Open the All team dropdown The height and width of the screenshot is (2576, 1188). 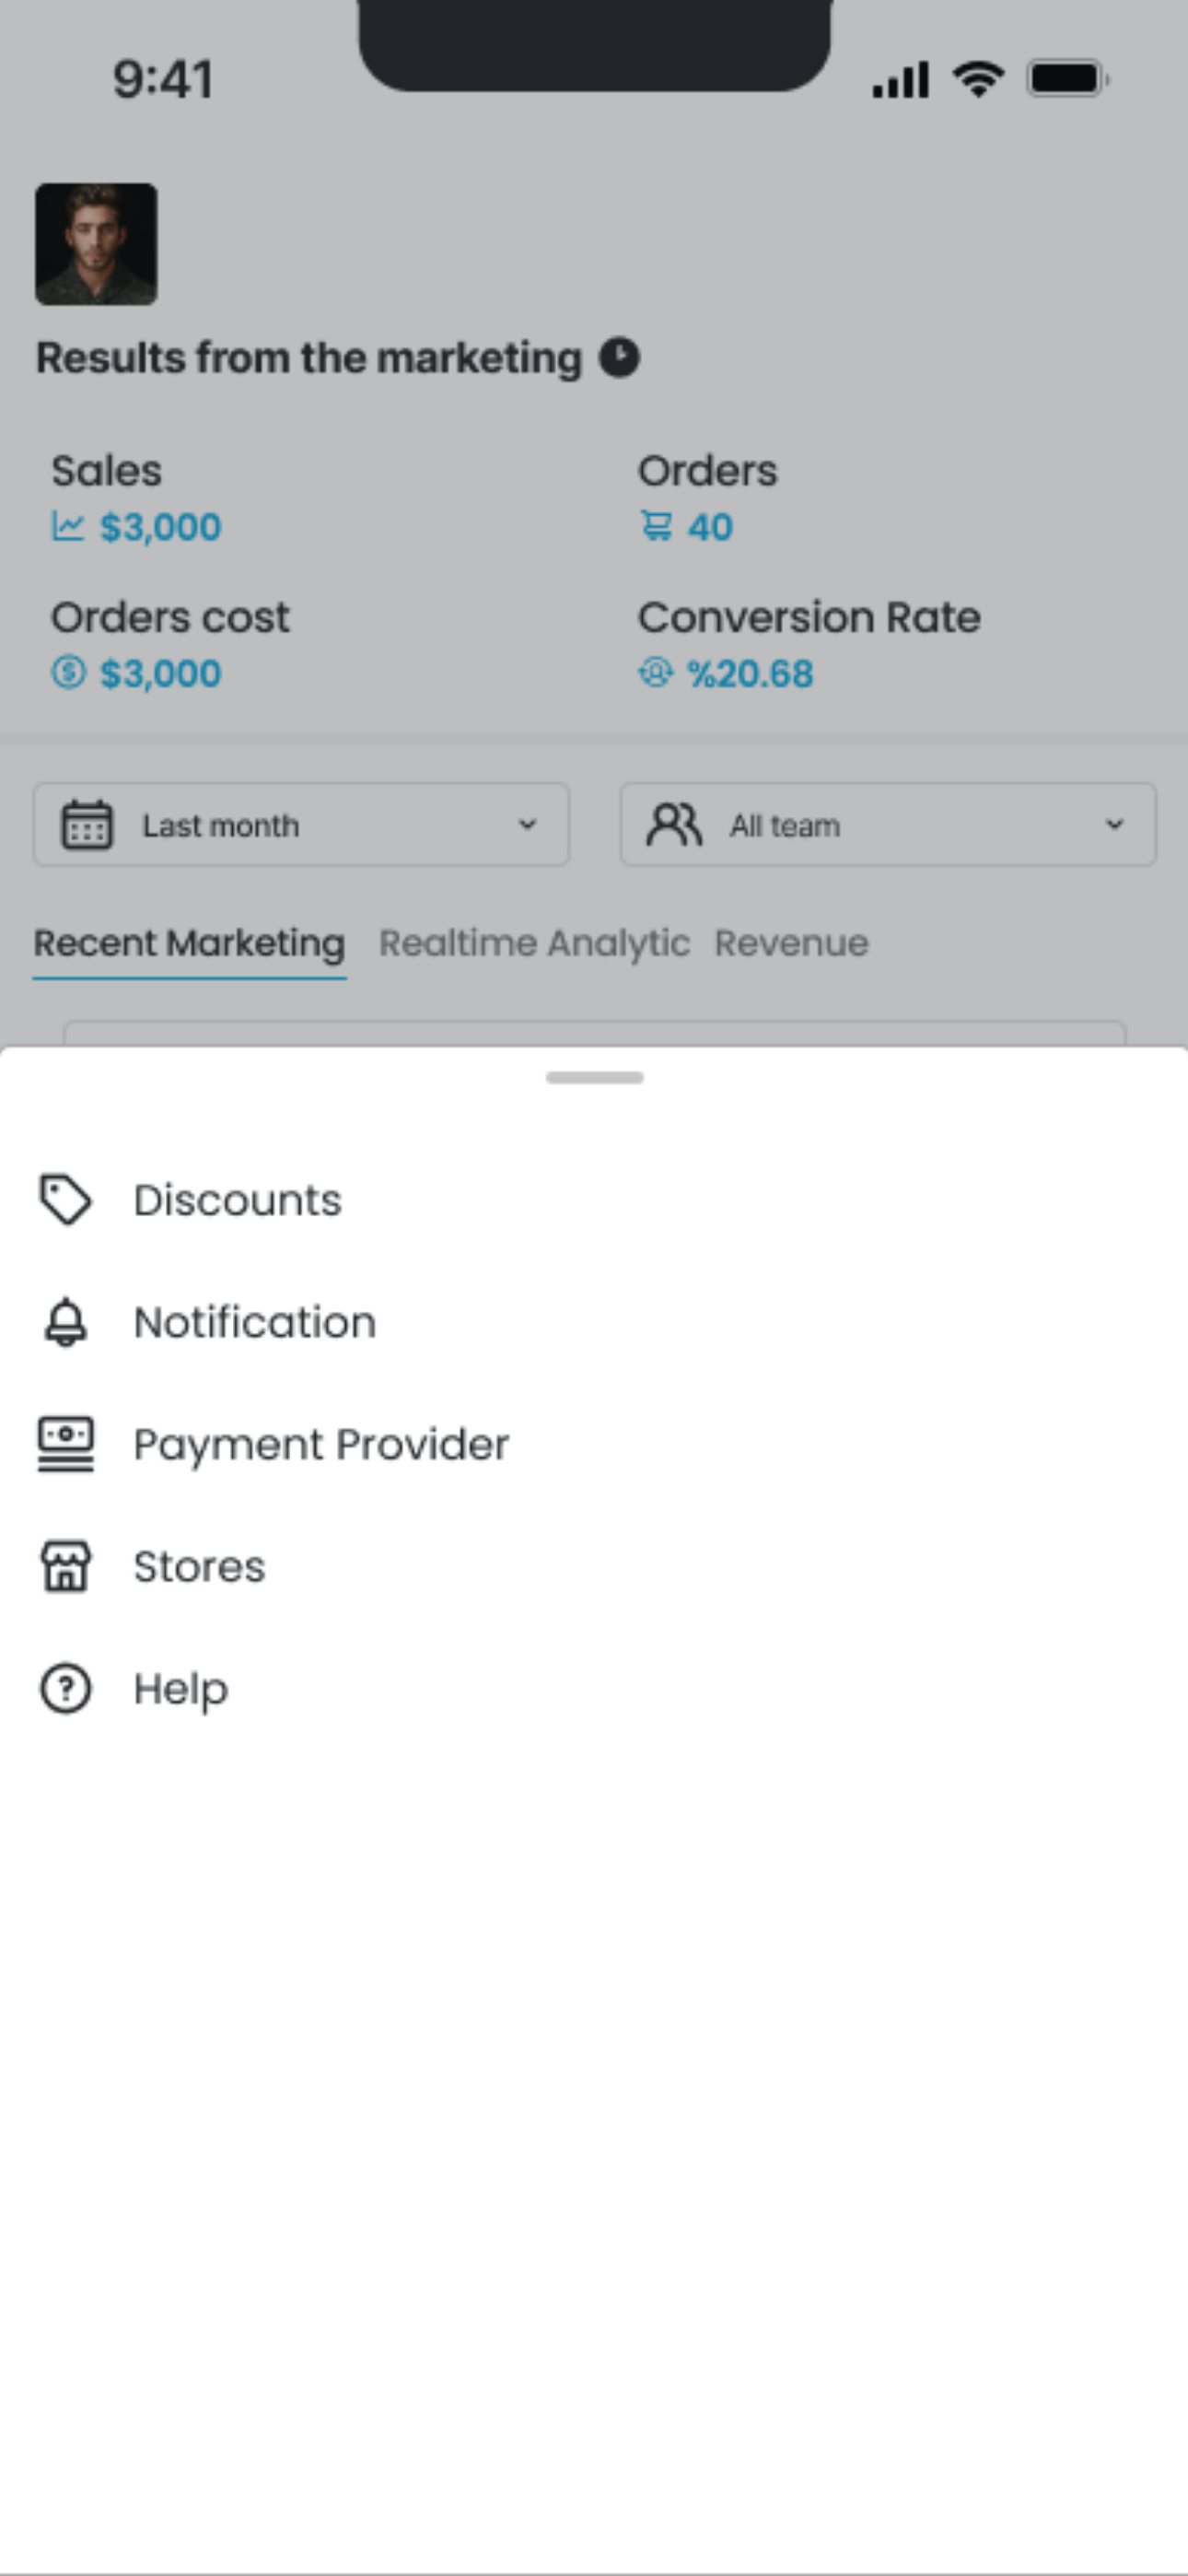coord(888,825)
